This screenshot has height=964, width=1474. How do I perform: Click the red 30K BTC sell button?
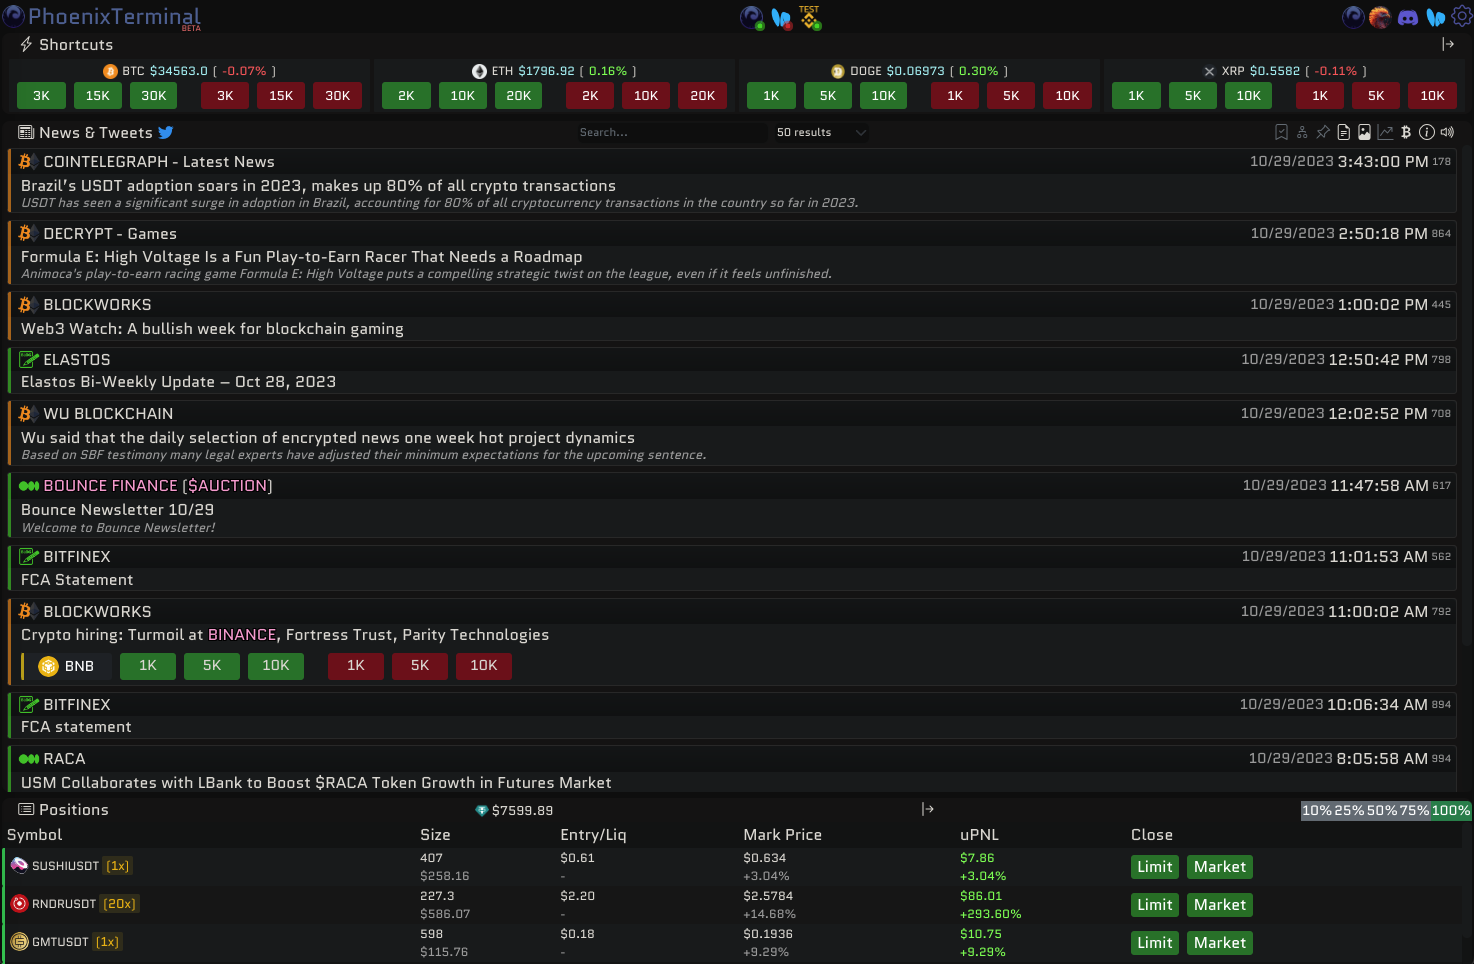coord(337,96)
